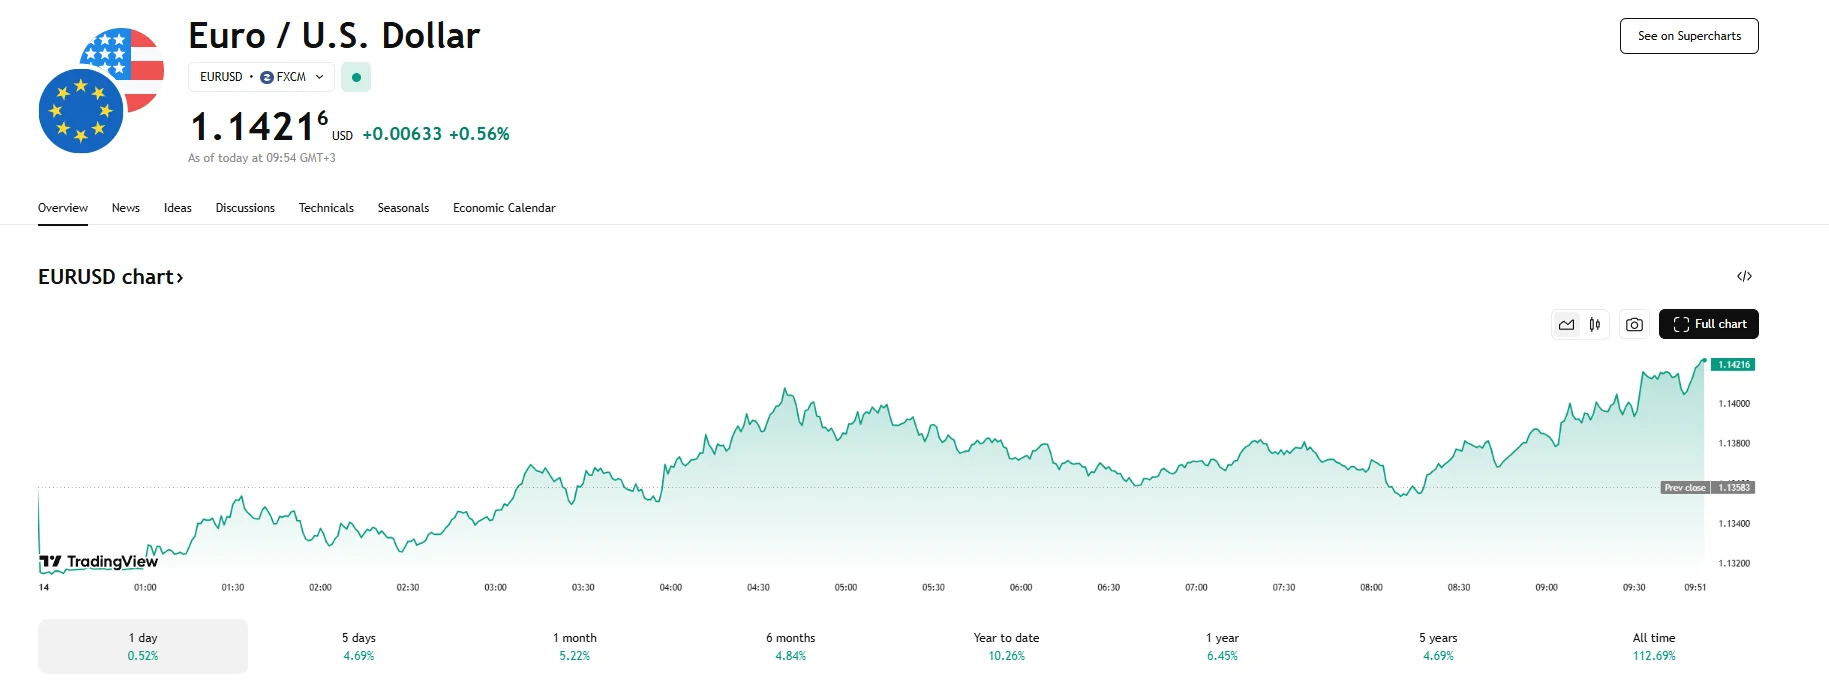Screen dimensions: 1829x695
Task: Open the Technicals tab
Action: point(326,208)
